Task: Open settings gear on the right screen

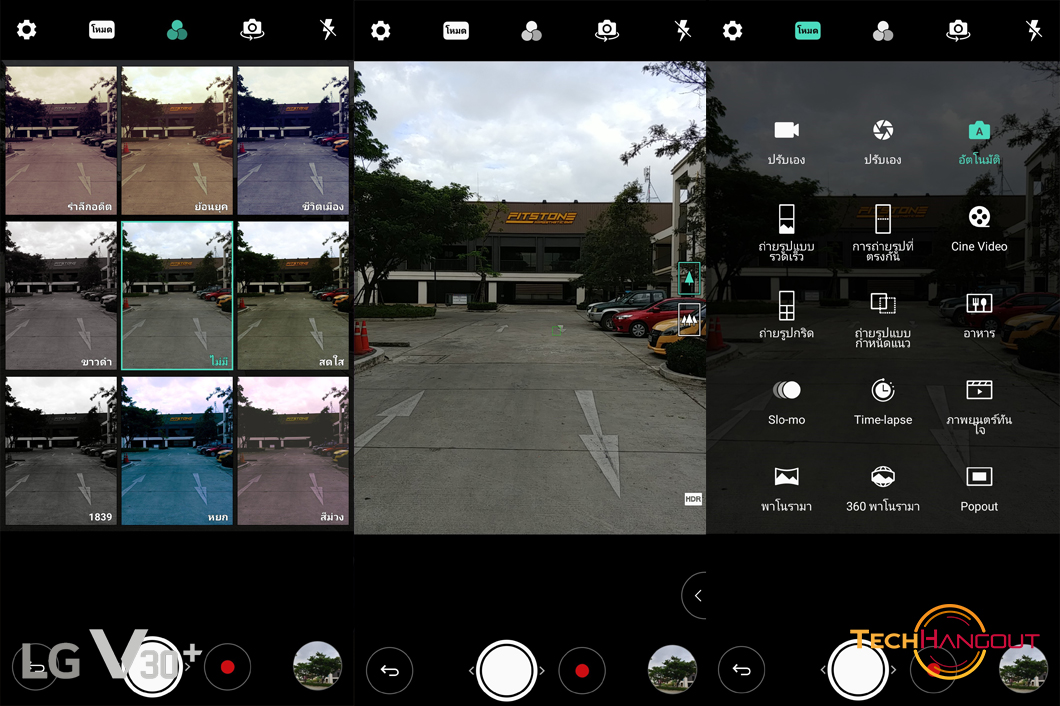Action: [x=732, y=30]
